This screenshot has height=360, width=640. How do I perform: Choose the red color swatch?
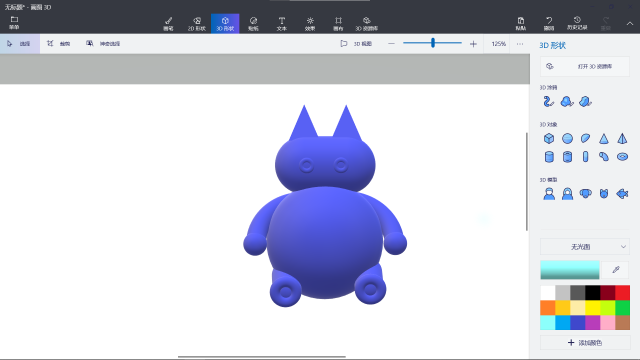click(x=622, y=293)
